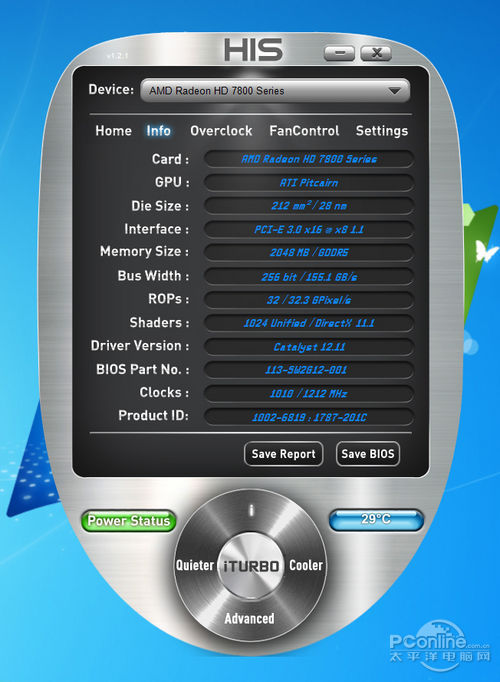This screenshot has height=682, width=500.
Task: Click the info 'i' icon on the dial
Action: point(251,510)
